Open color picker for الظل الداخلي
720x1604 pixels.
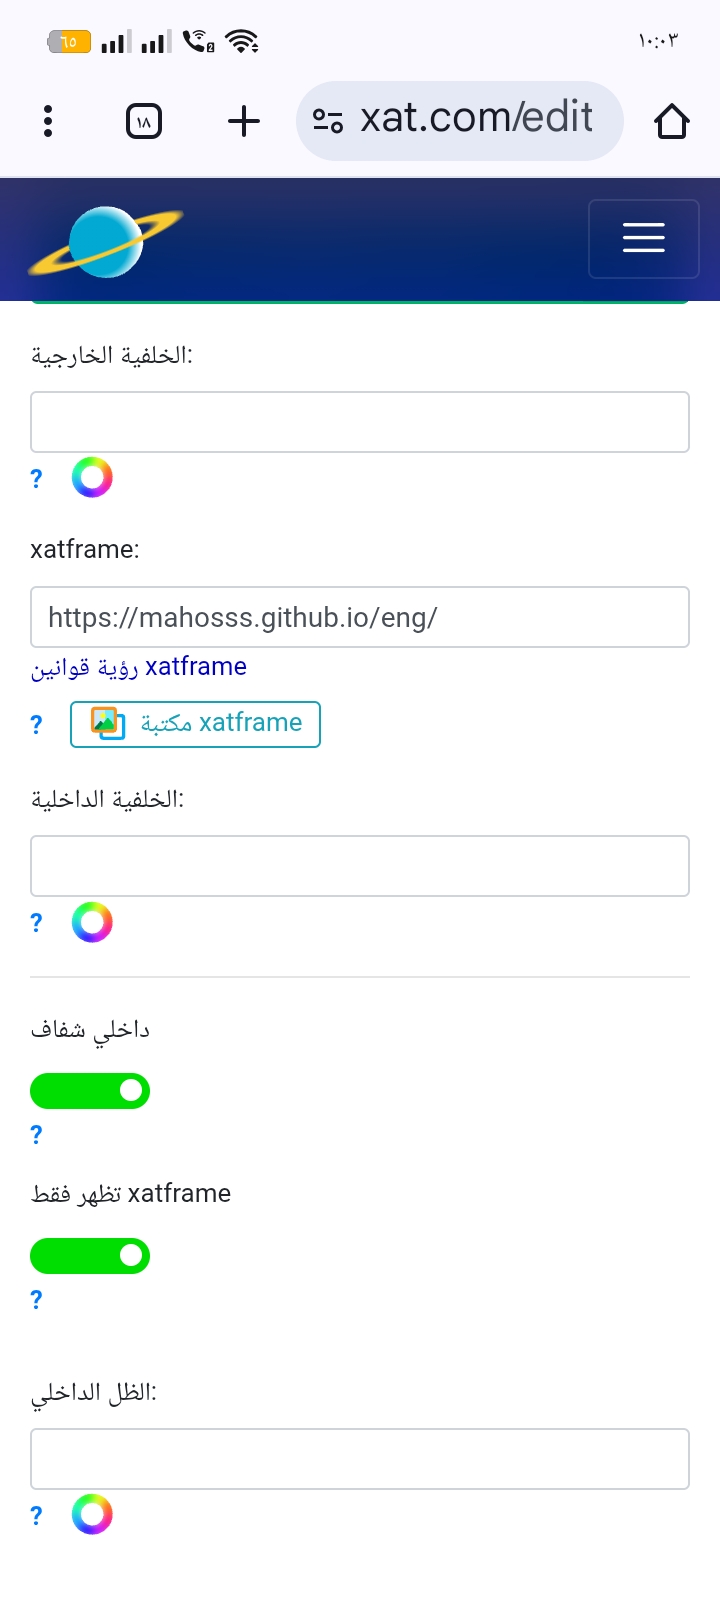click(92, 1515)
